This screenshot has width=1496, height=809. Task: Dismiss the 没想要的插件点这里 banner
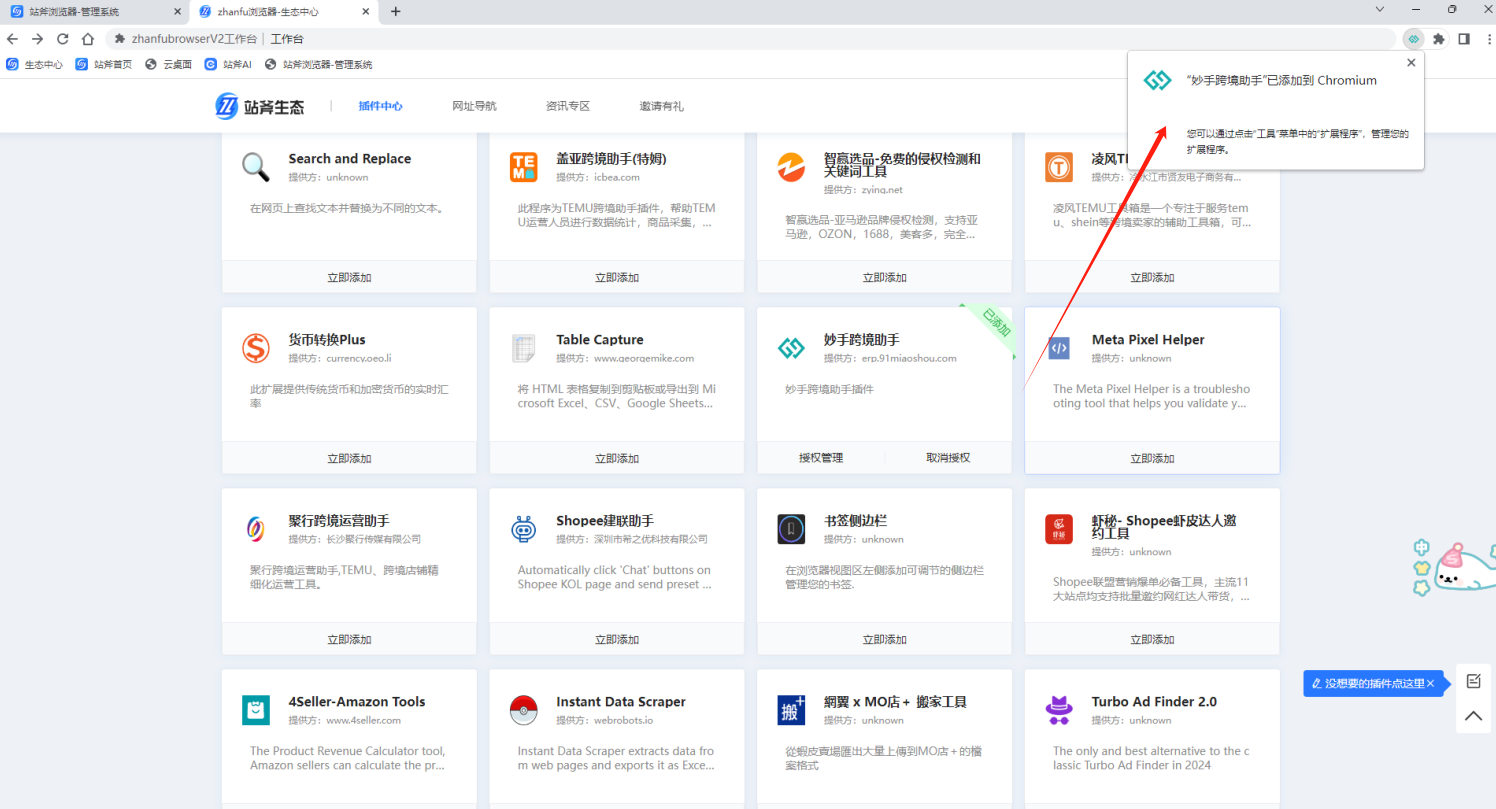[x=1430, y=684]
